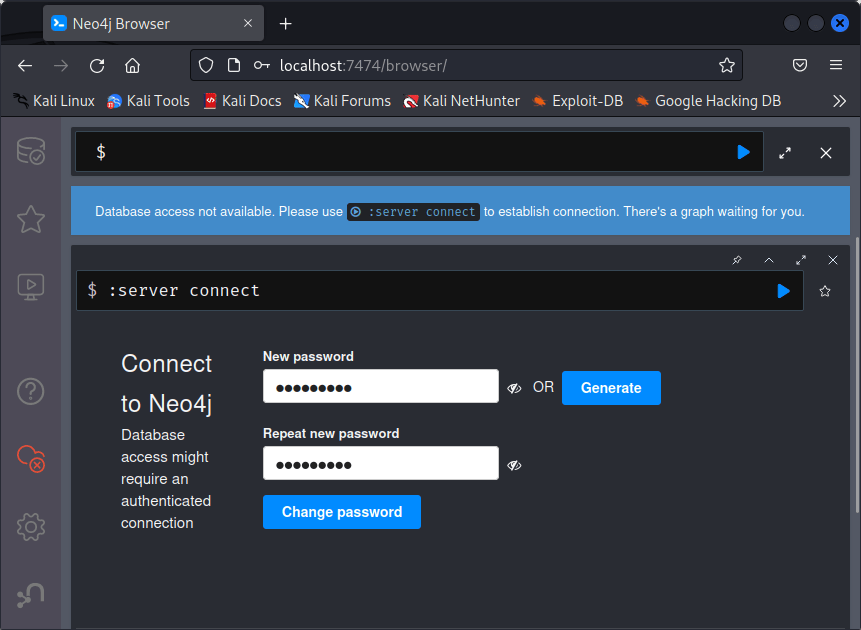Reveal the Repeat new password contents
The image size is (861, 630).
point(514,465)
